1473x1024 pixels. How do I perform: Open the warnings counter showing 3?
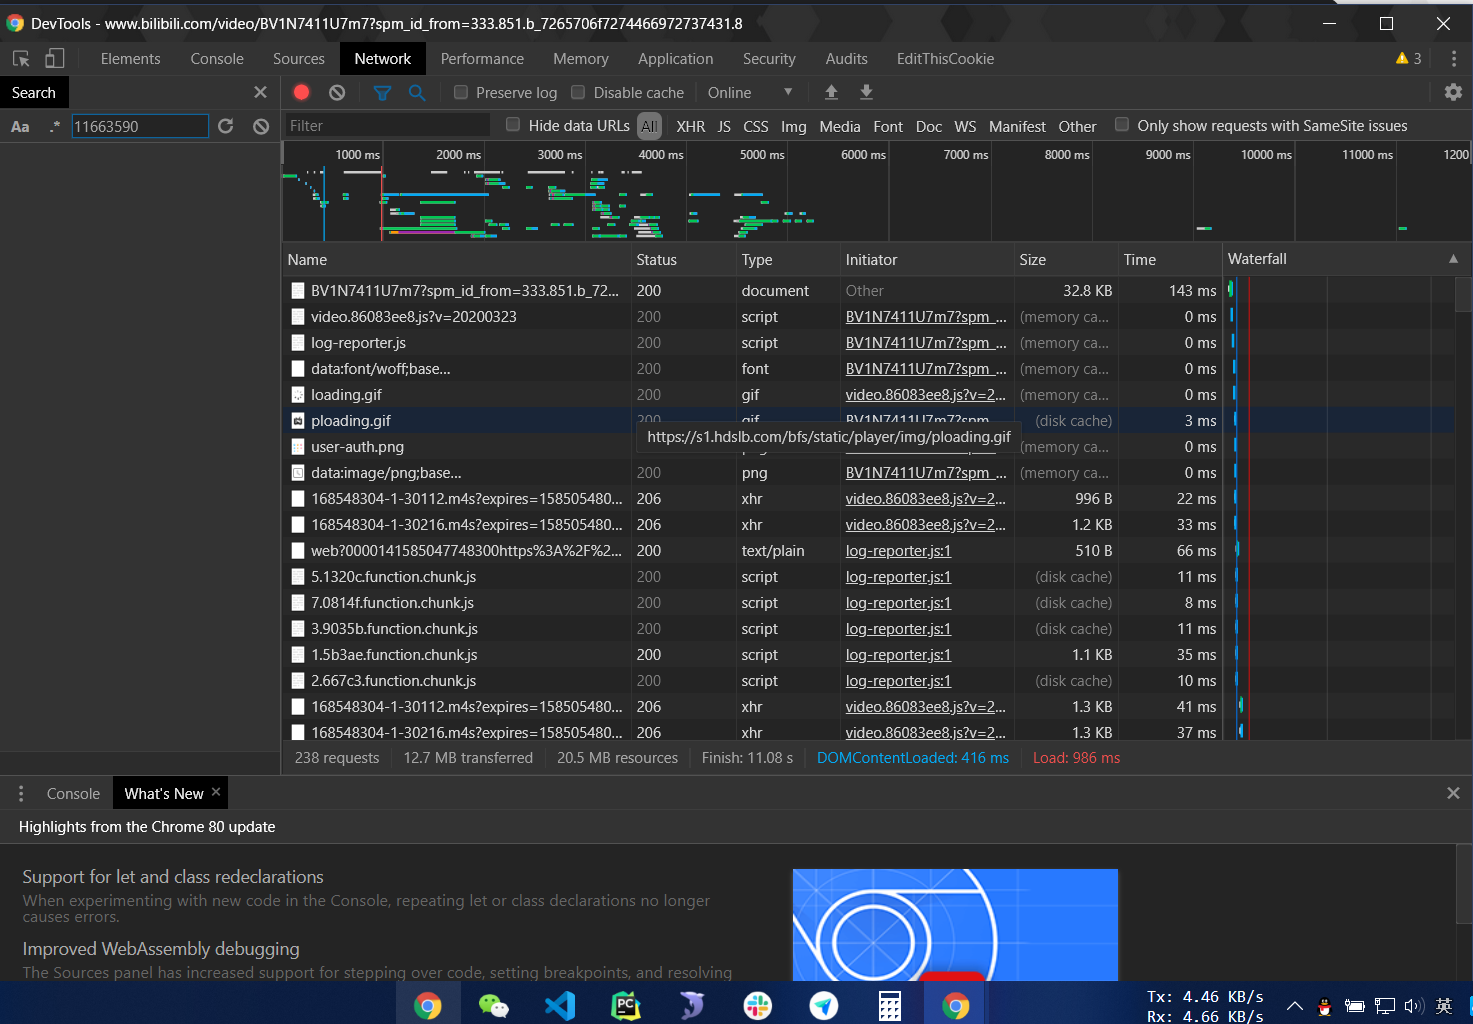(1408, 59)
